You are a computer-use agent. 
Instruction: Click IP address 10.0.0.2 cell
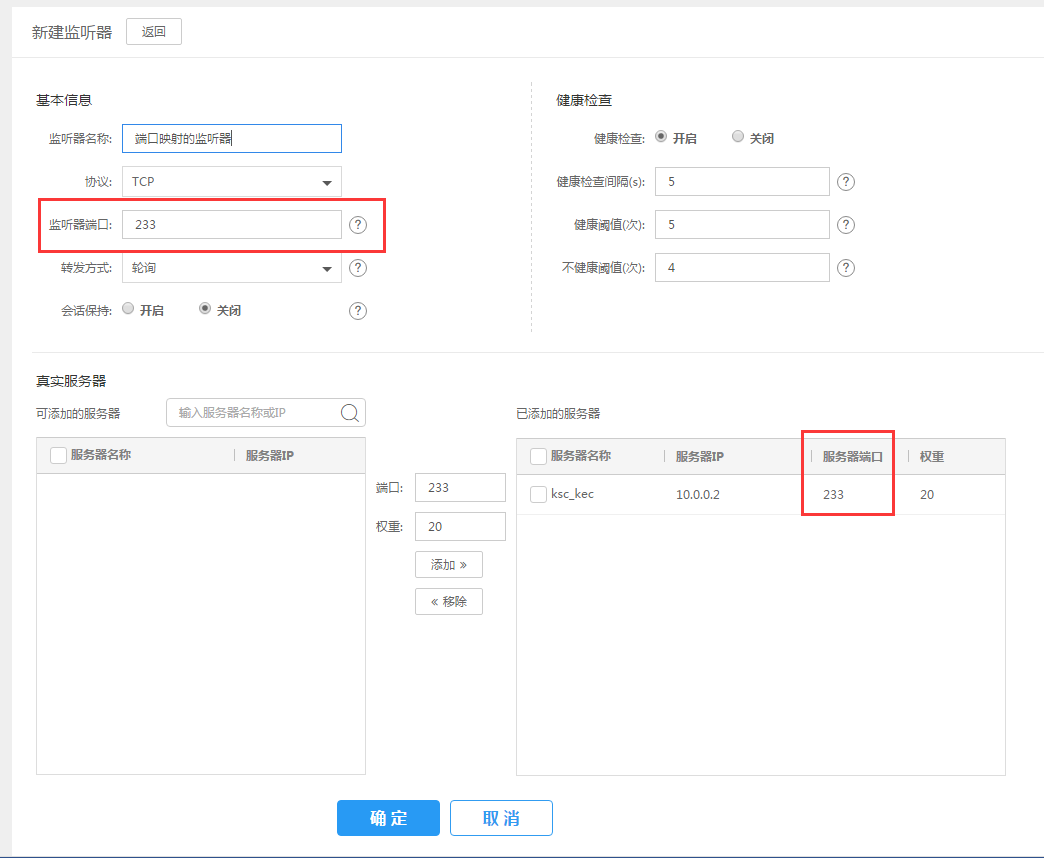pos(698,495)
